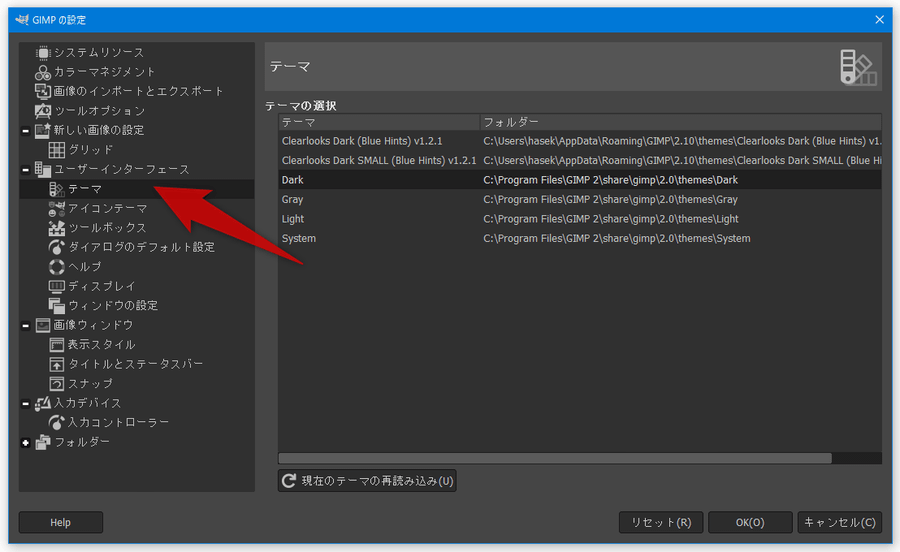Select 表示スタイル in the tree
This screenshot has height=552, width=900.
(x=102, y=345)
